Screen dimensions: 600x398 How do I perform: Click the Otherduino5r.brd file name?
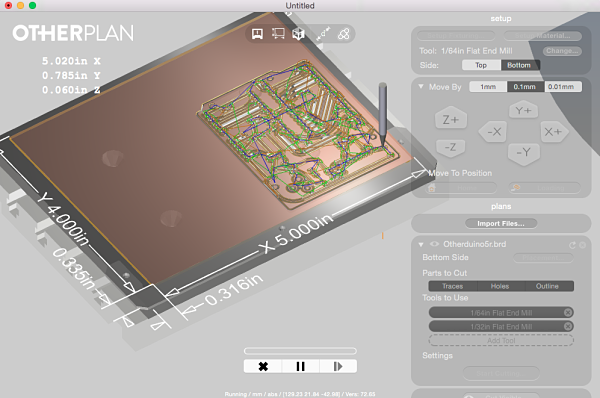tap(474, 244)
